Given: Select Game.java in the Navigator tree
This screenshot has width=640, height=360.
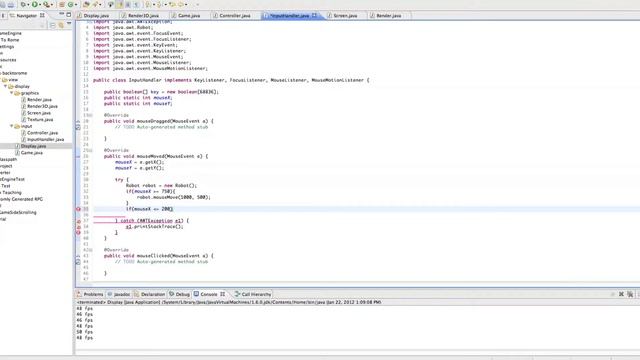Looking at the screenshot, I should tap(31, 152).
